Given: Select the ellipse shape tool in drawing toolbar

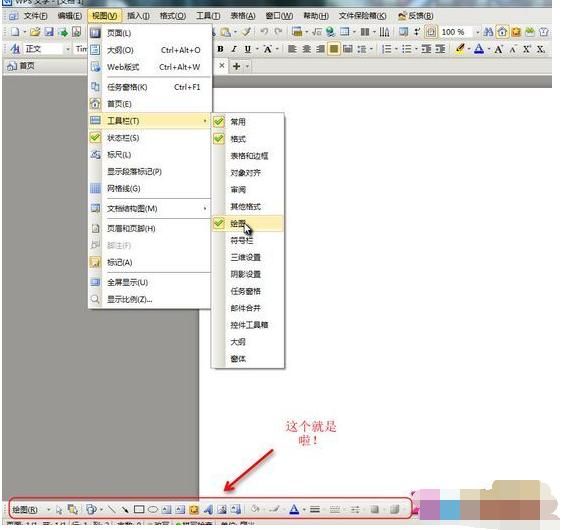Looking at the screenshot, I should pyautogui.click(x=153, y=509).
